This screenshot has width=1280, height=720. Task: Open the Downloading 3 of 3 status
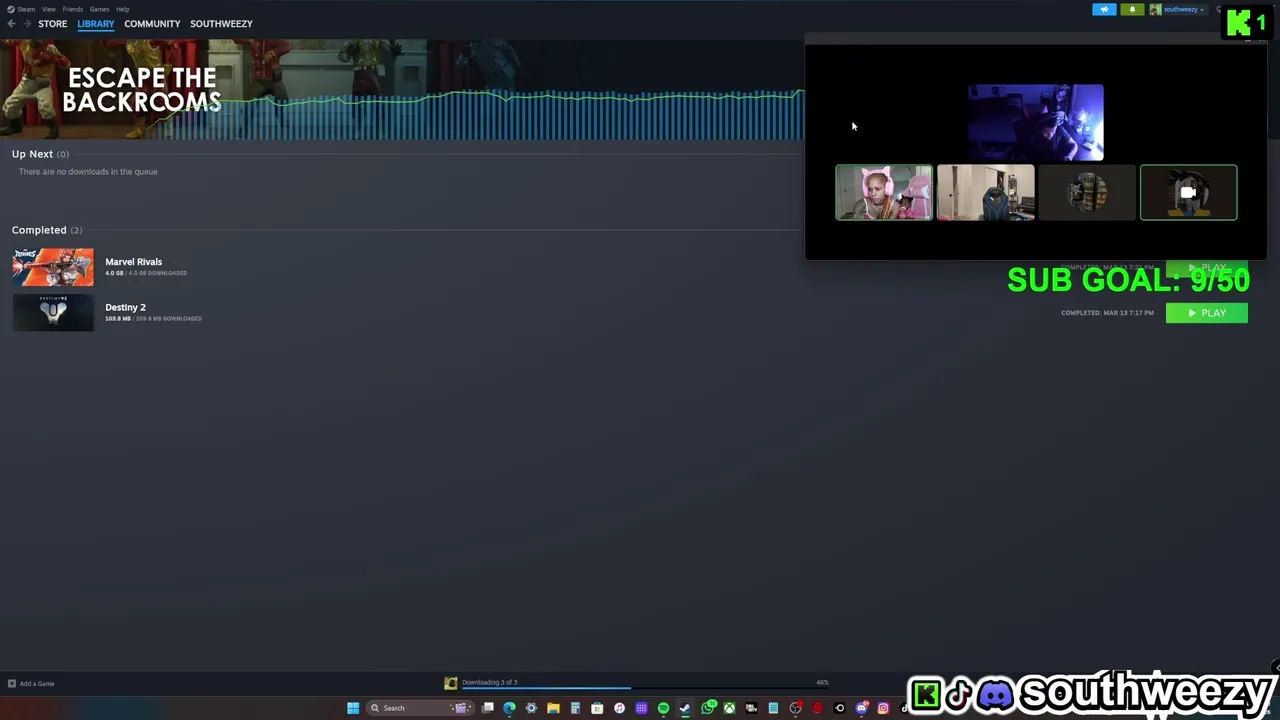(489, 682)
